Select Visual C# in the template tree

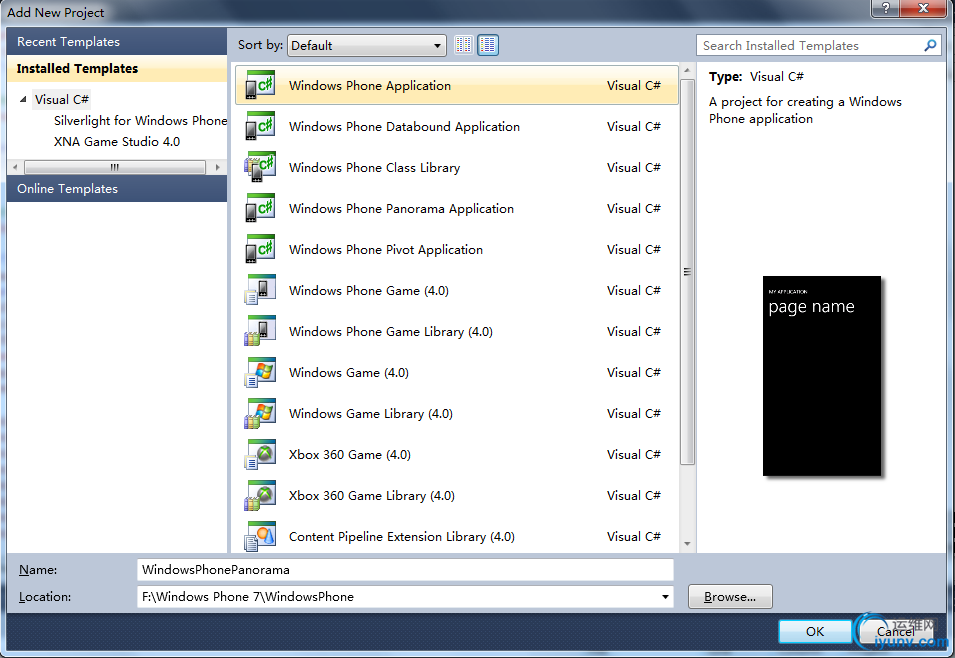tap(62, 99)
